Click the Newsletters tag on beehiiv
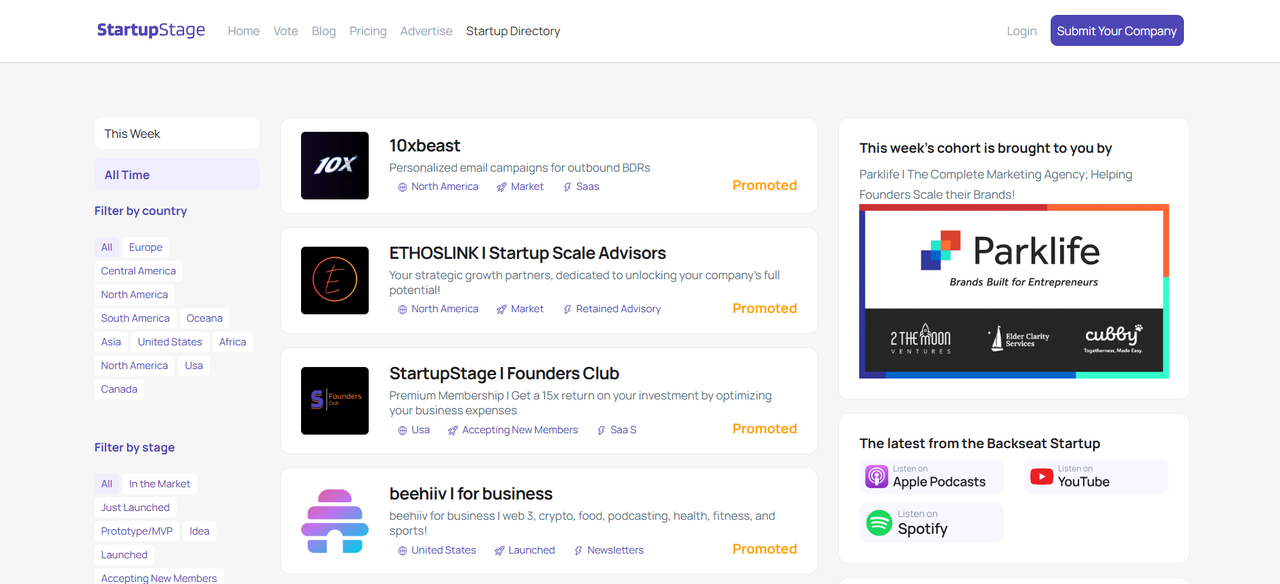 (616, 551)
